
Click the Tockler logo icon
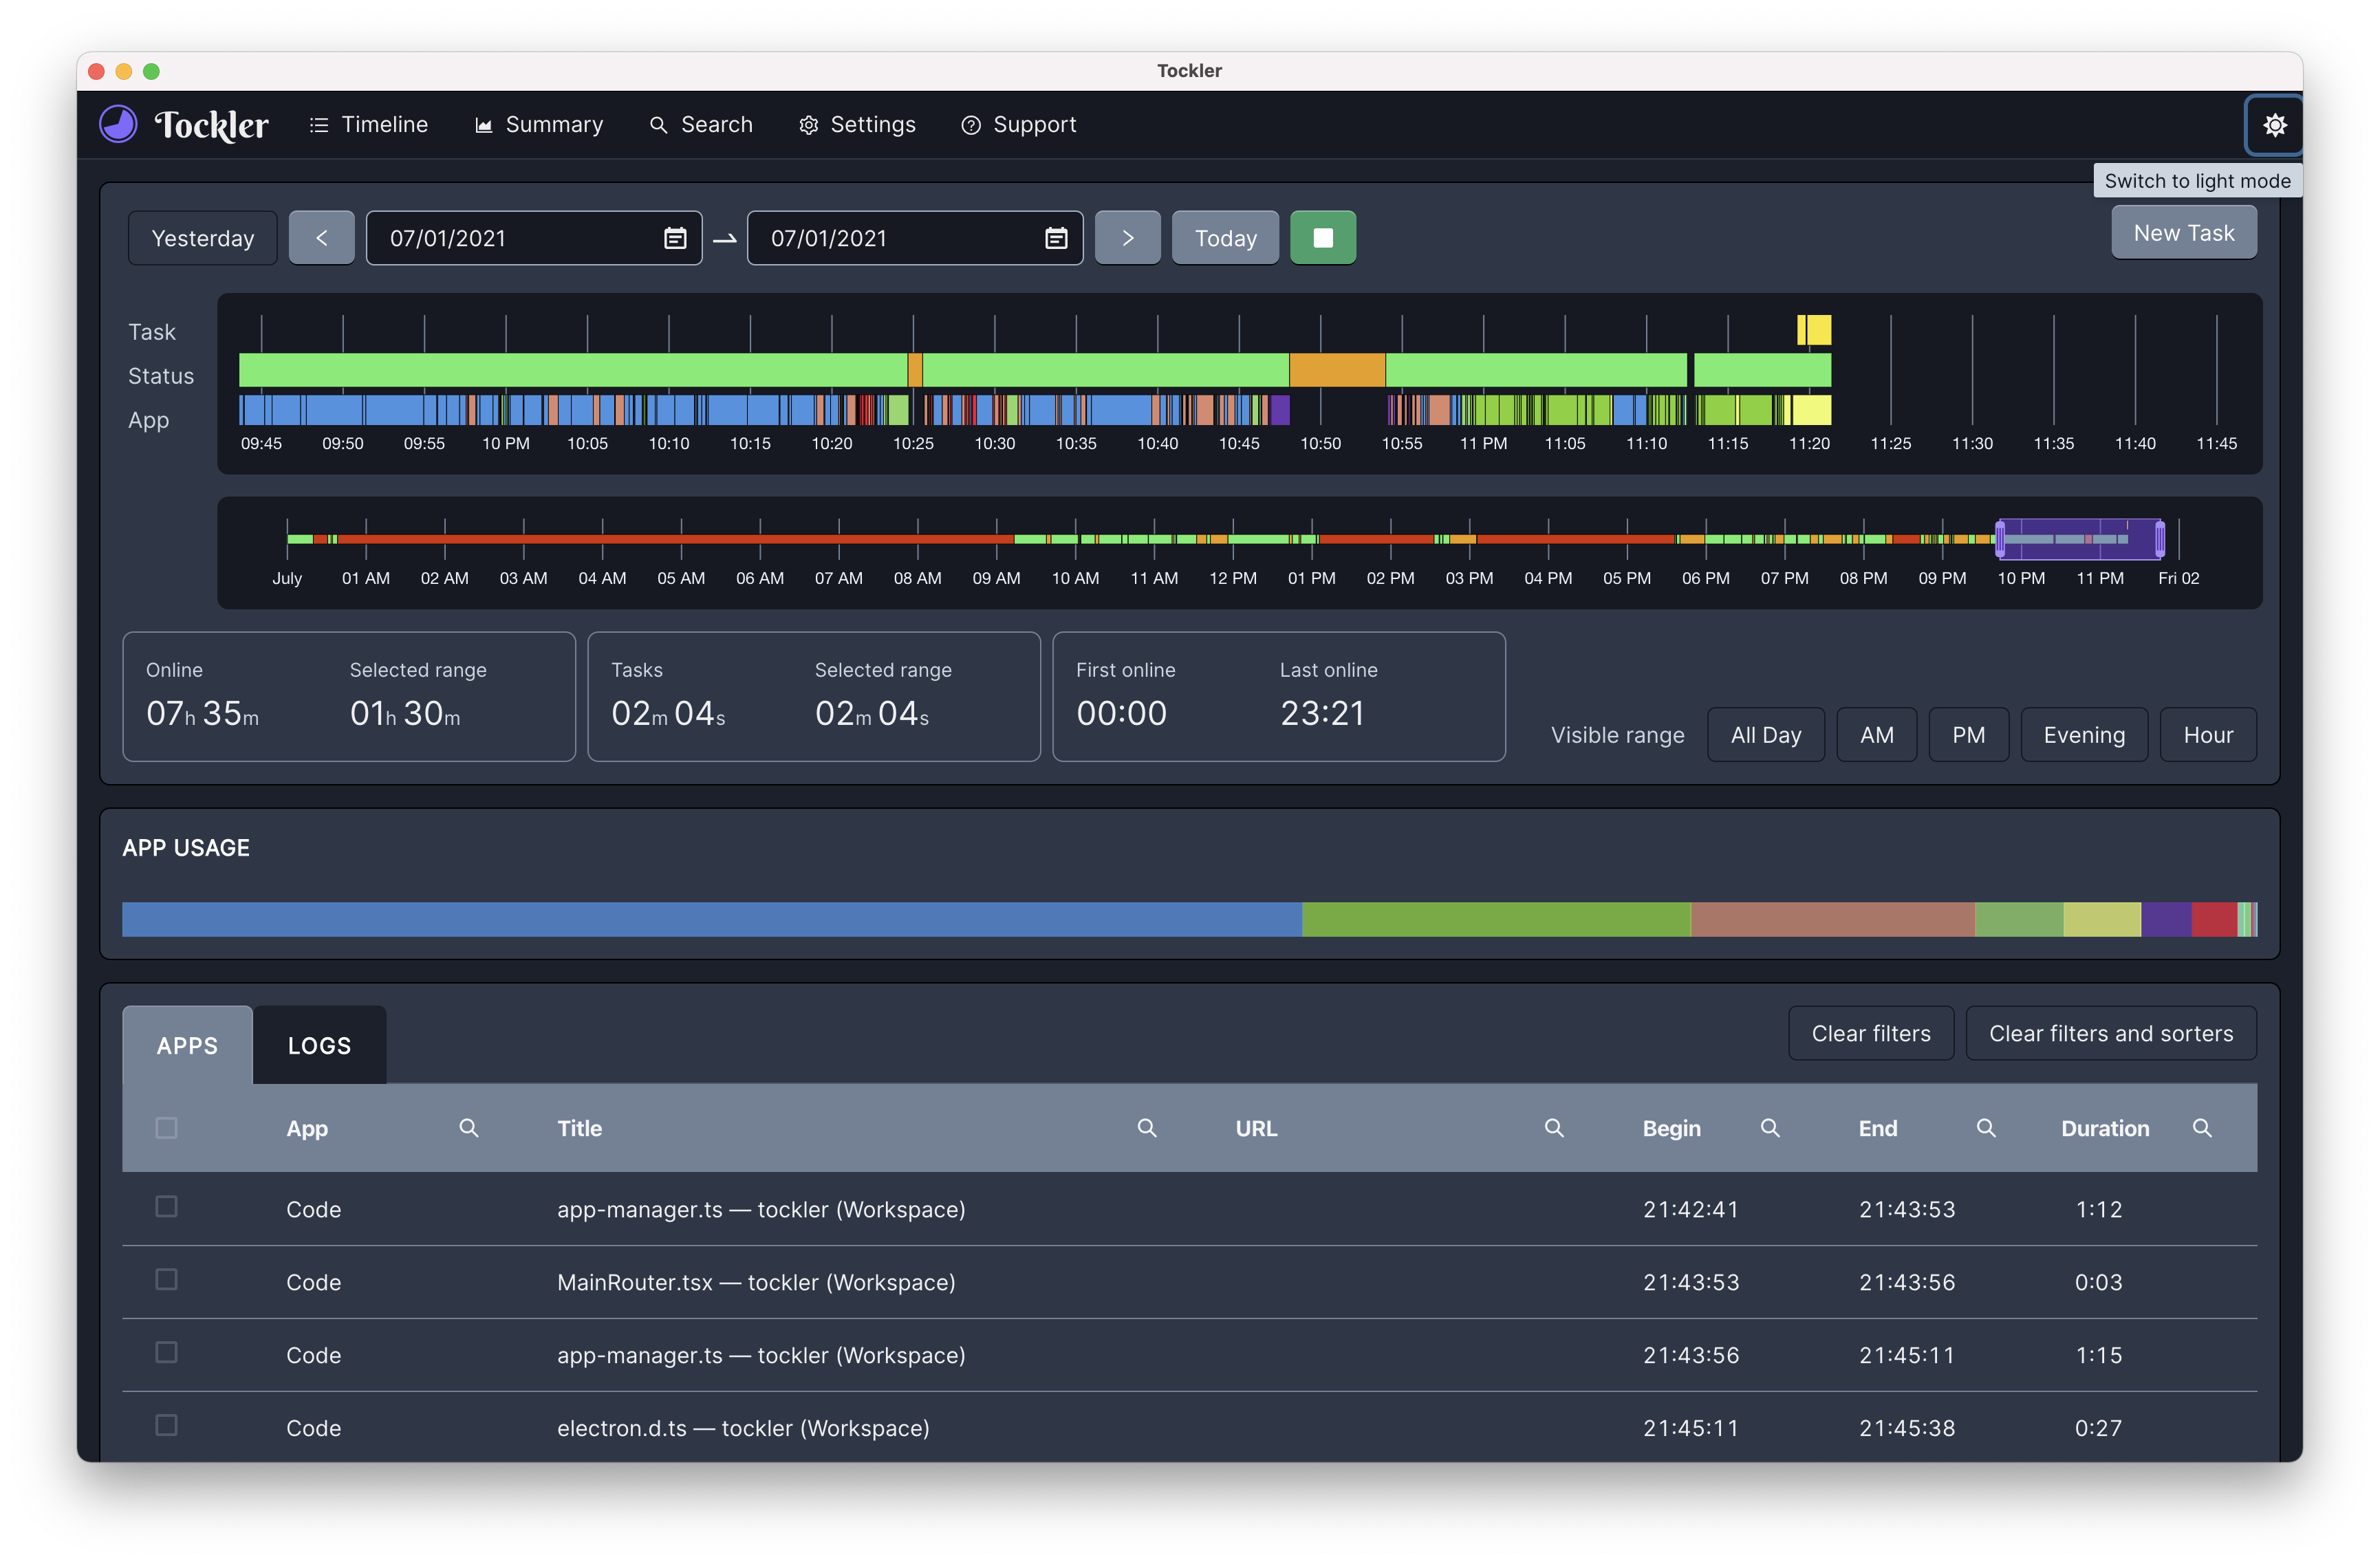pos(119,125)
